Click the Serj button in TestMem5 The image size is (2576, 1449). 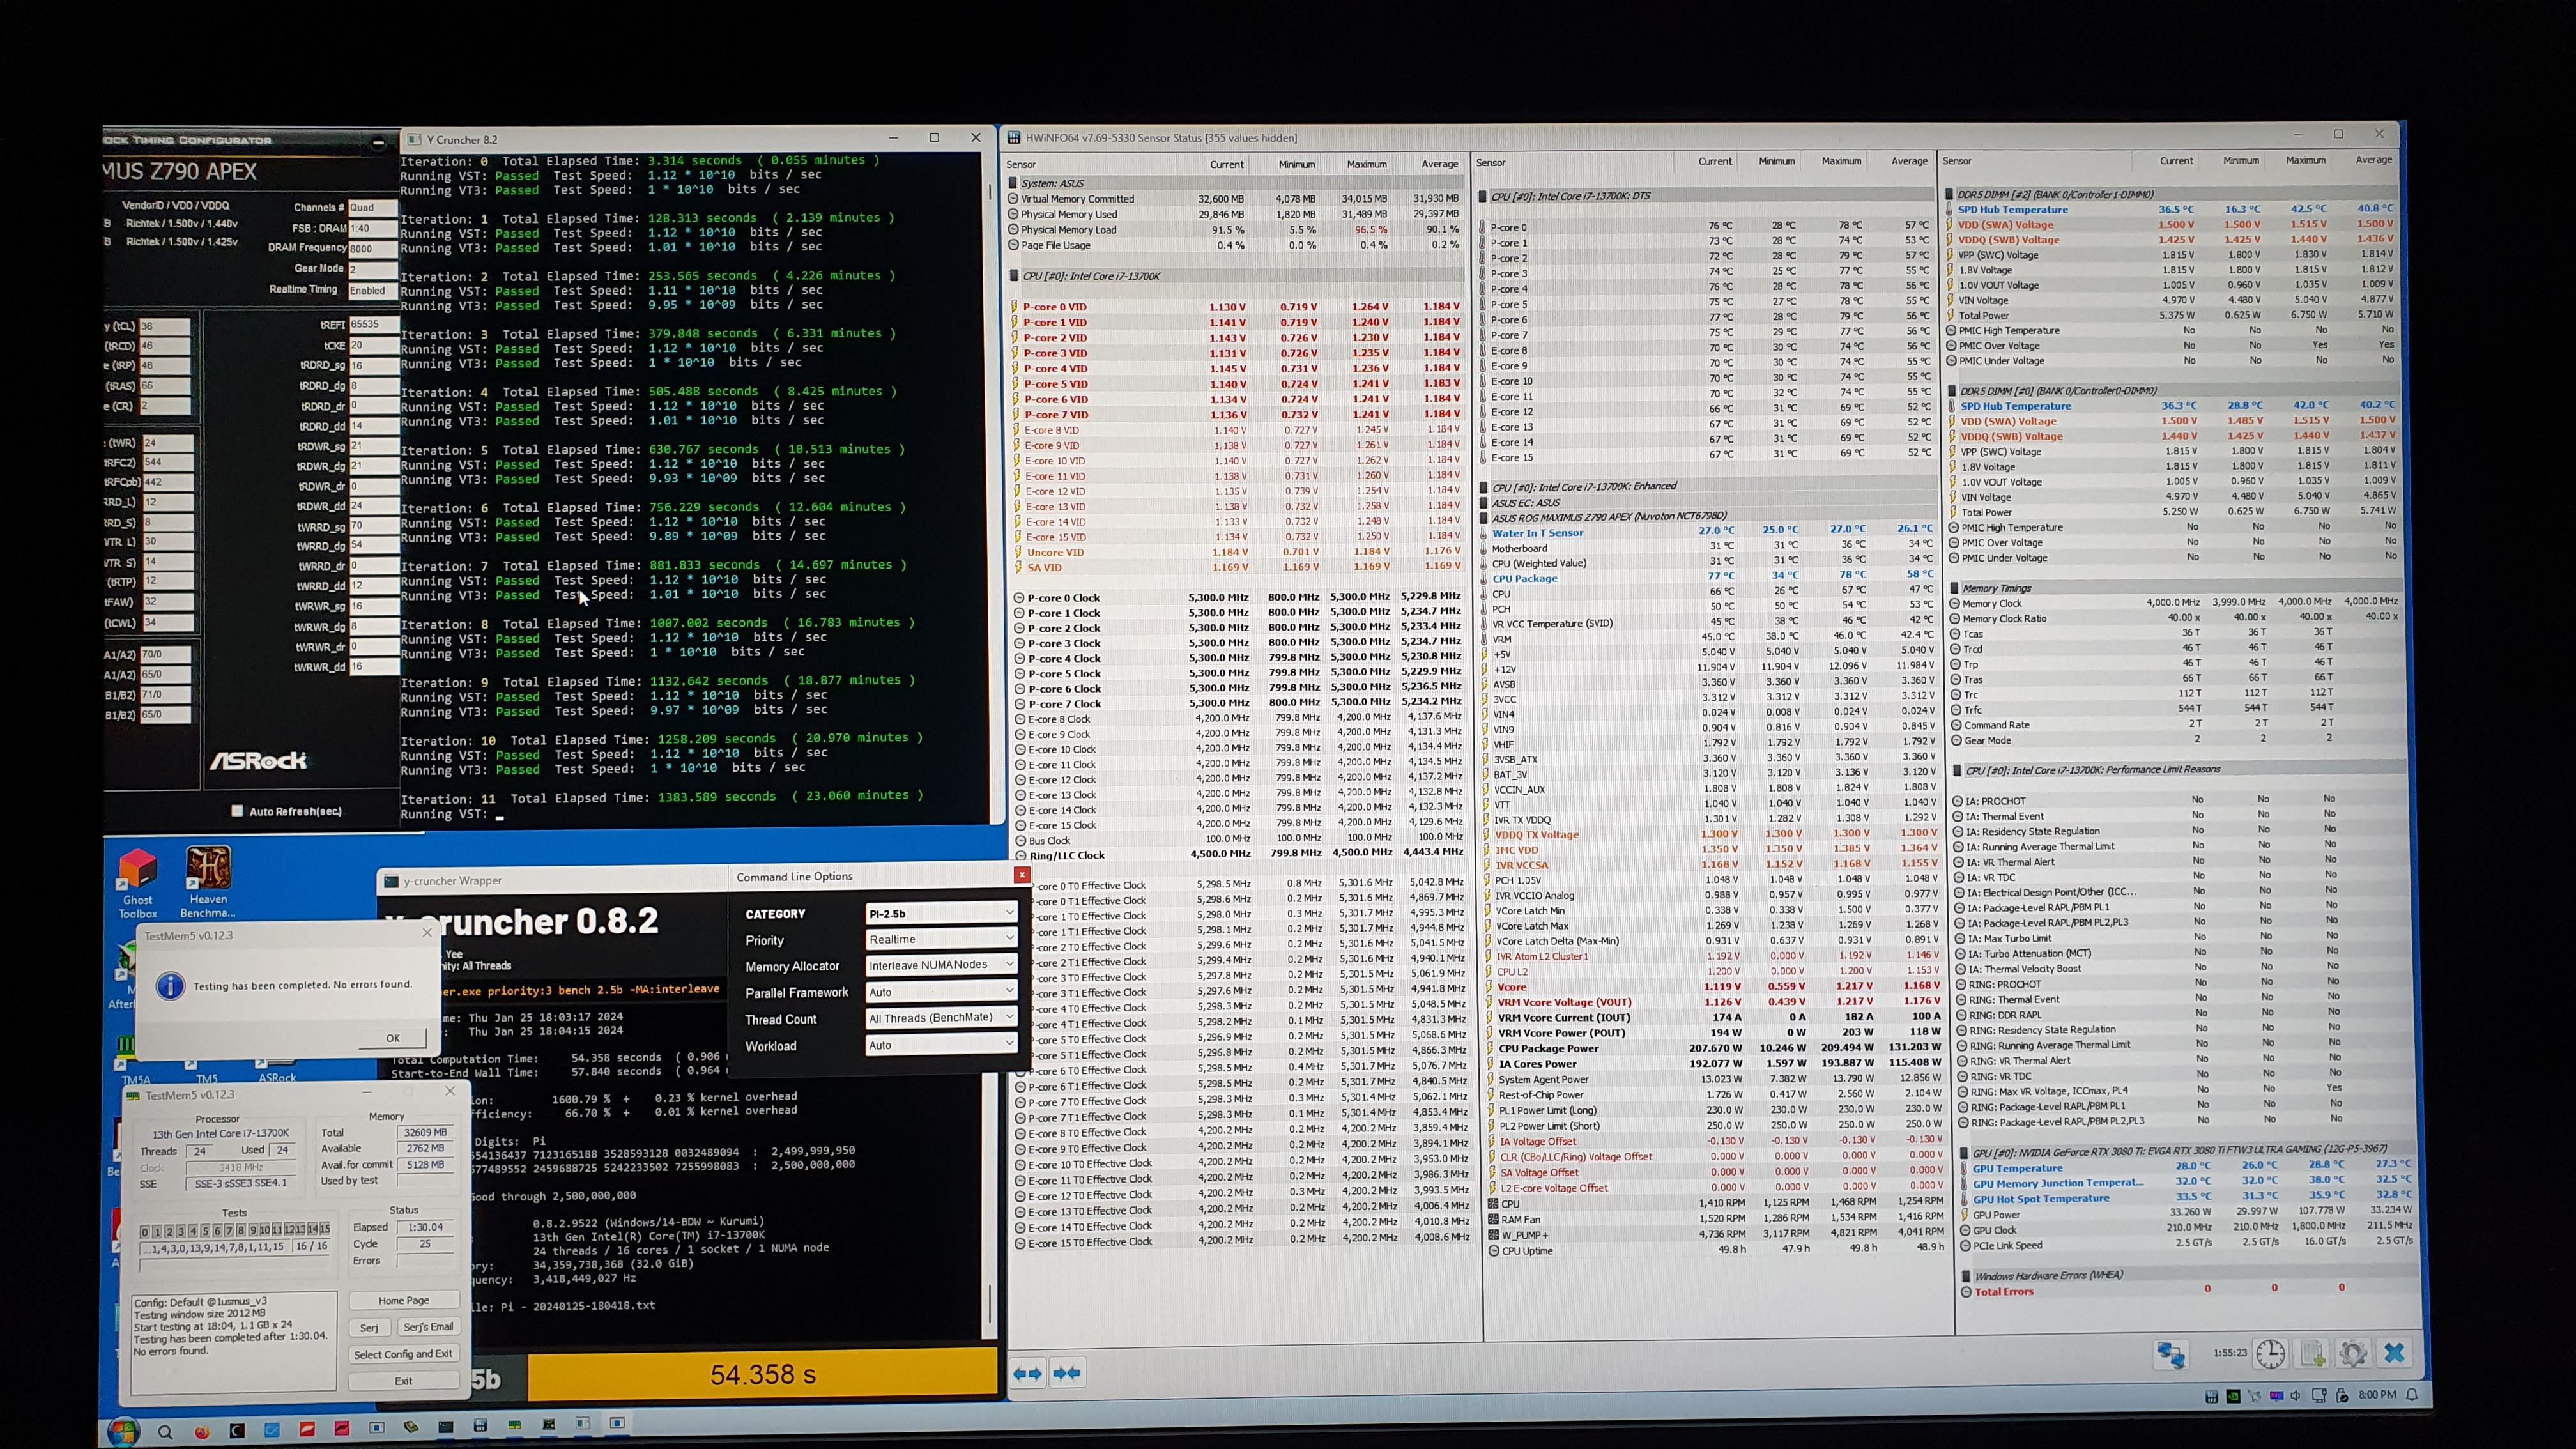369,1327
